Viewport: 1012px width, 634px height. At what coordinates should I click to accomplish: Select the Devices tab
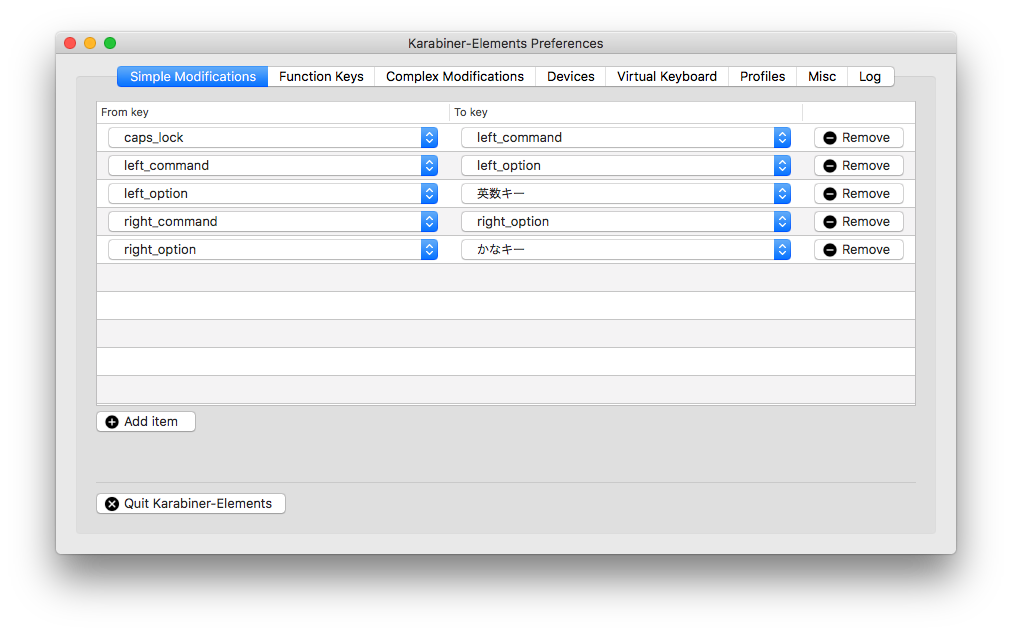click(x=571, y=76)
